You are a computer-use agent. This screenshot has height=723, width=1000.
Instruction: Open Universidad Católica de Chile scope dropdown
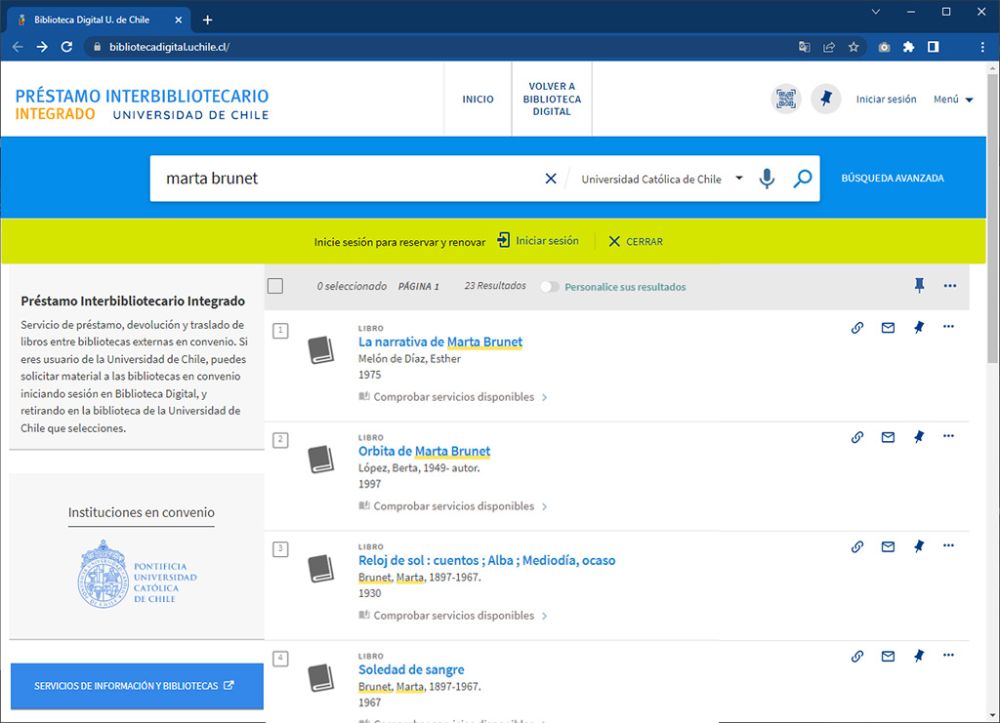pyautogui.click(x=661, y=179)
